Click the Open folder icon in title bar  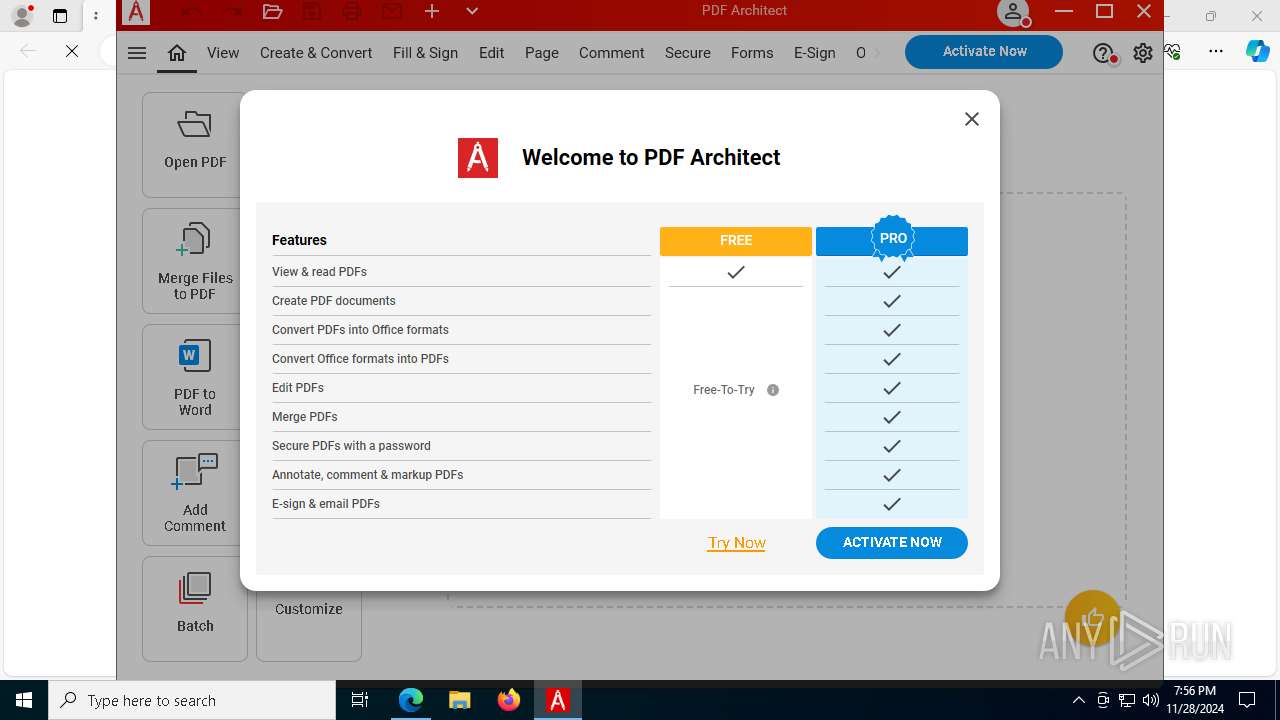(x=272, y=12)
